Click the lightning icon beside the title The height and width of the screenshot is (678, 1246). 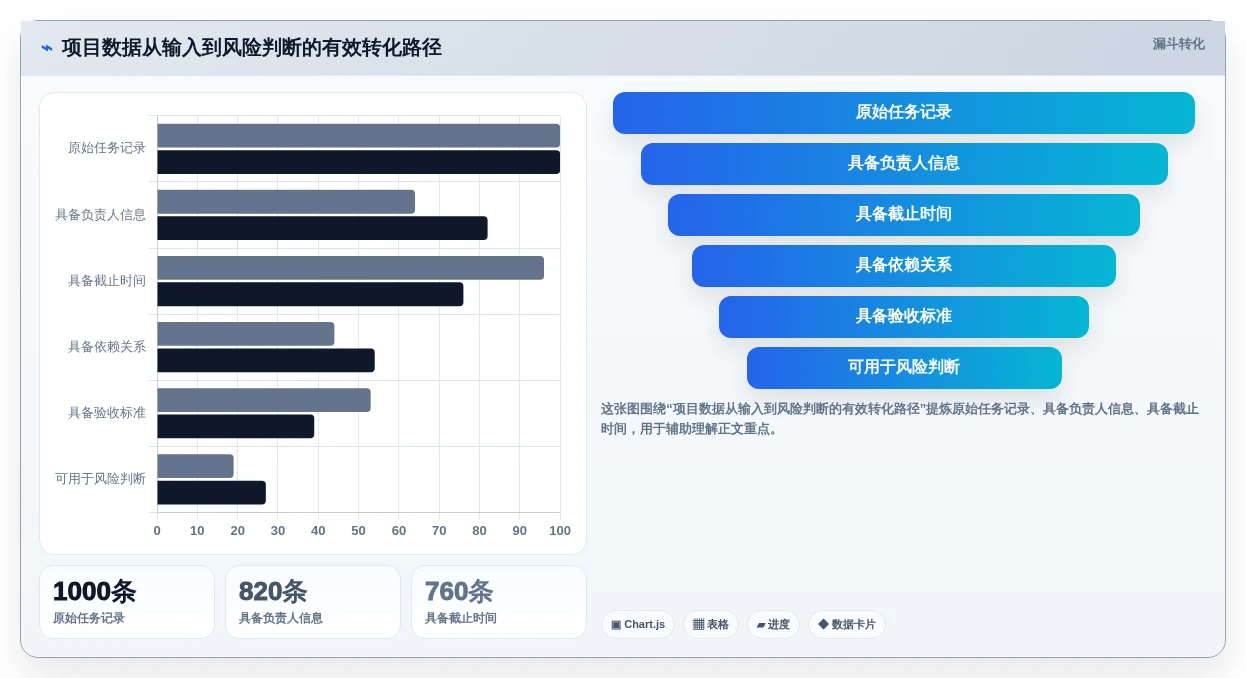coord(47,48)
